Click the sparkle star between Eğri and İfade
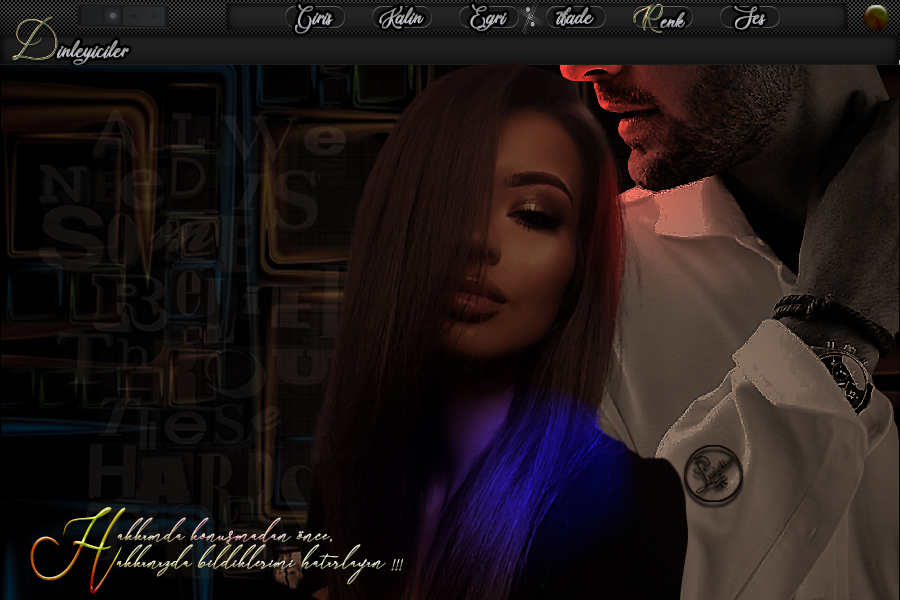The image size is (900, 600). [530, 18]
